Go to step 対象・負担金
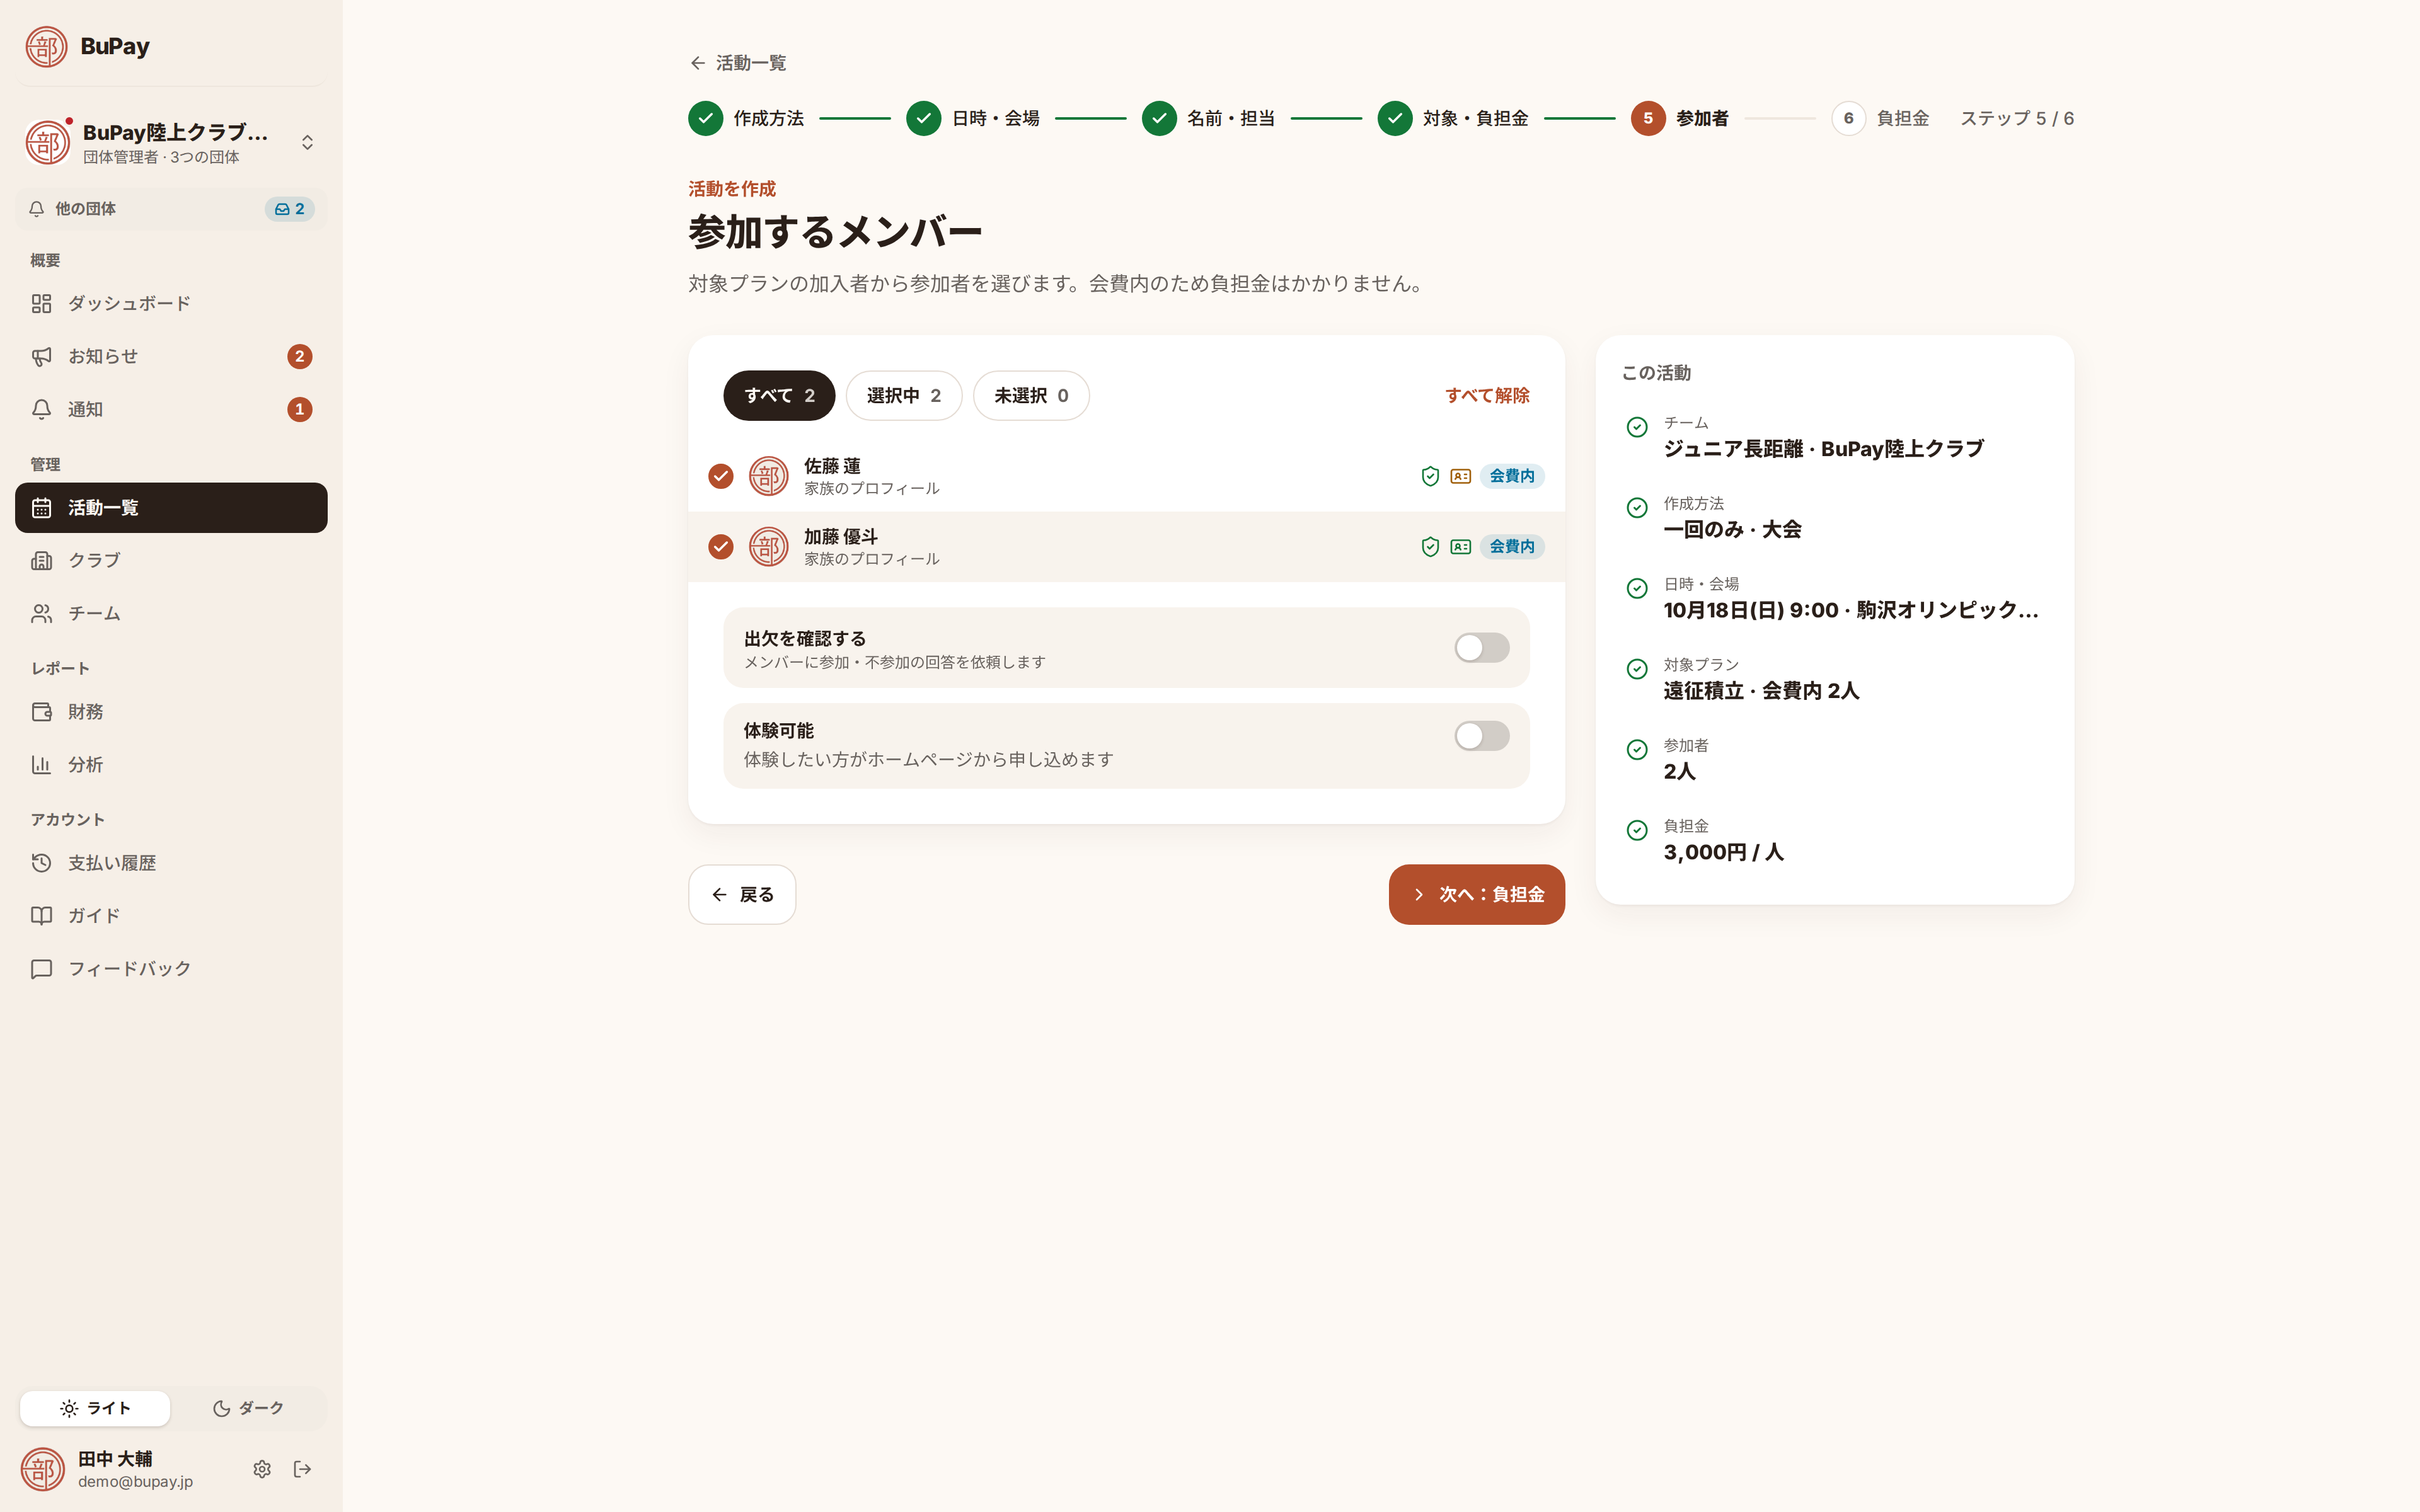This screenshot has height=1512, width=2420. [x=1453, y=118]
